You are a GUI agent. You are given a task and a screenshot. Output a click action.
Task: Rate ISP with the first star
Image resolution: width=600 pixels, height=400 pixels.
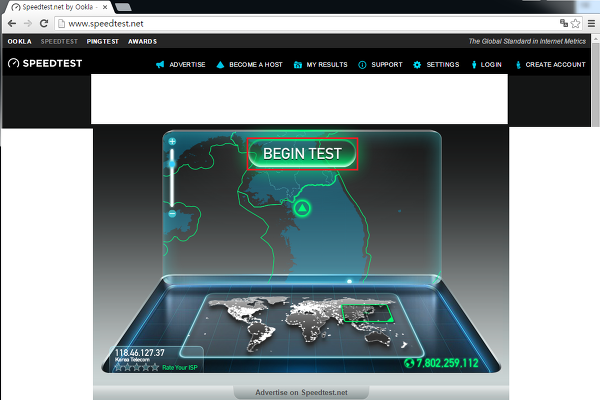coord(119,367)
